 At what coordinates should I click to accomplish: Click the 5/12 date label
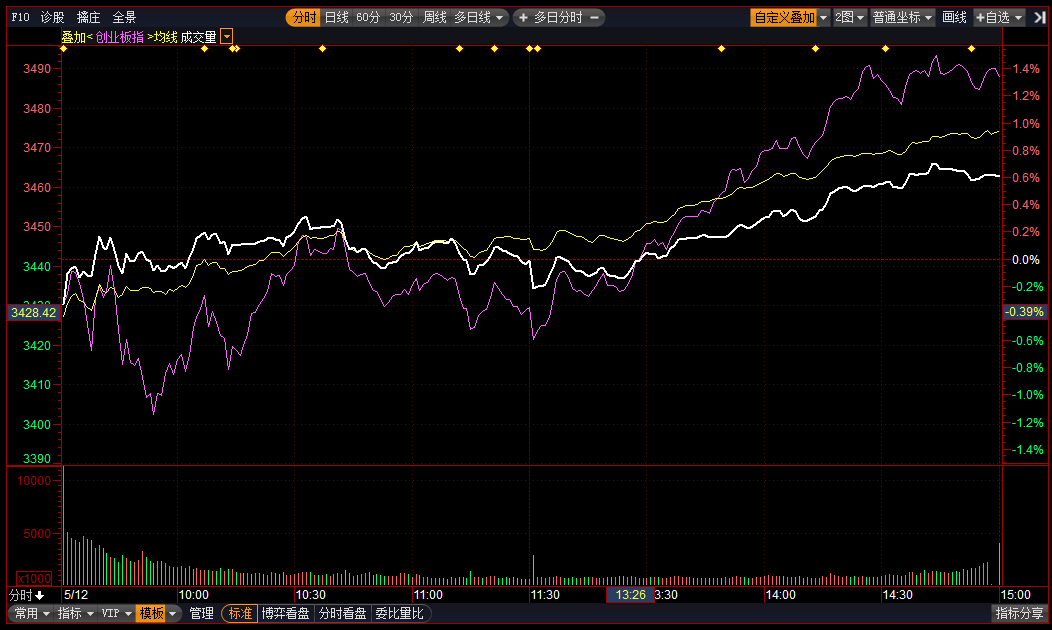(76, 595)
